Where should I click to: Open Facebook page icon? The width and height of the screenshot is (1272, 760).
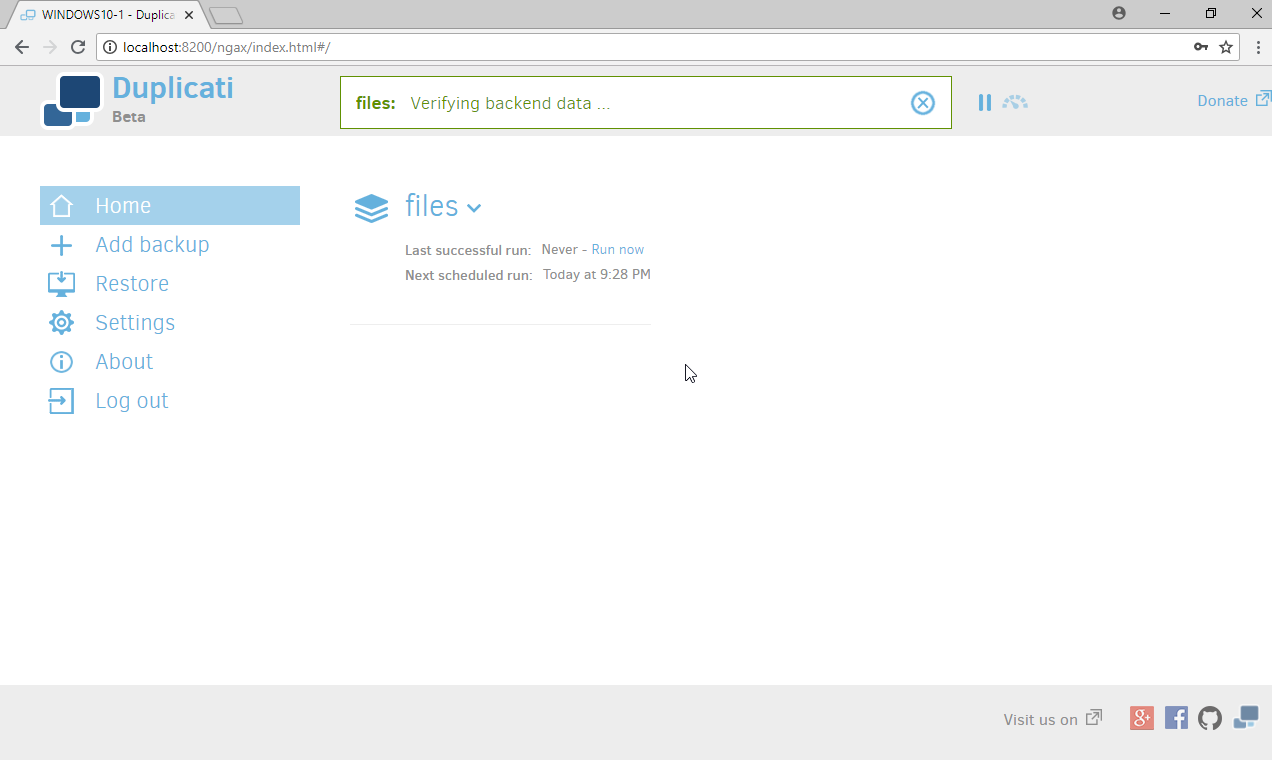[1176, 718]
